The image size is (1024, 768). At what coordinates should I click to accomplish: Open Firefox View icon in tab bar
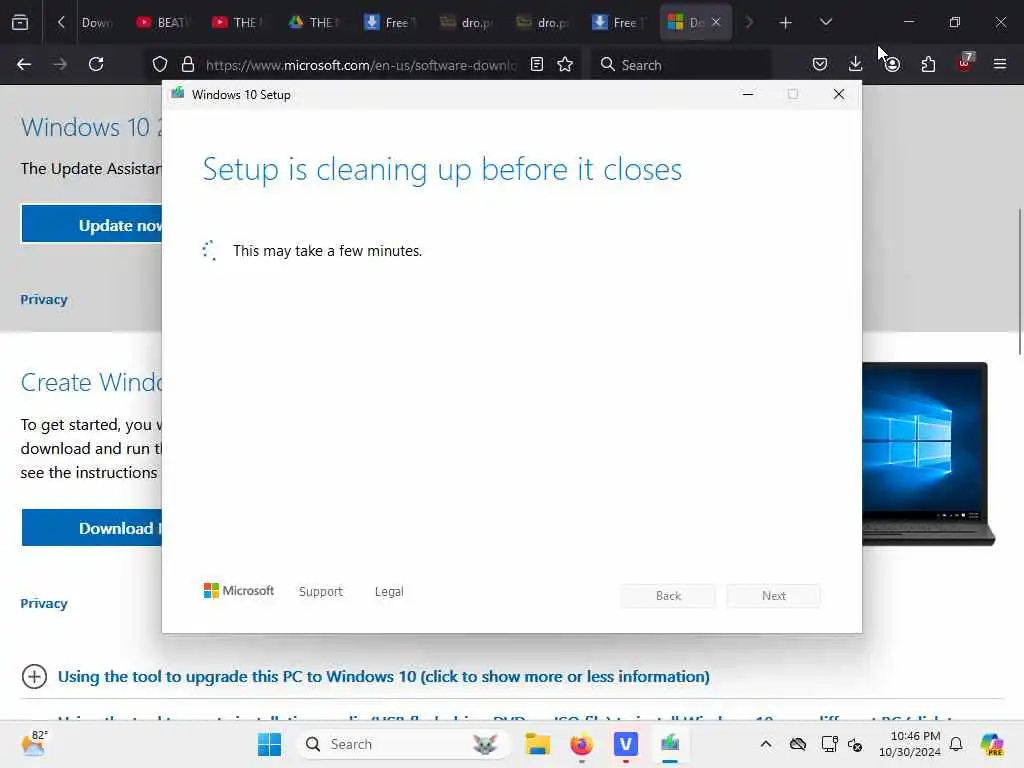pos(20,22)
